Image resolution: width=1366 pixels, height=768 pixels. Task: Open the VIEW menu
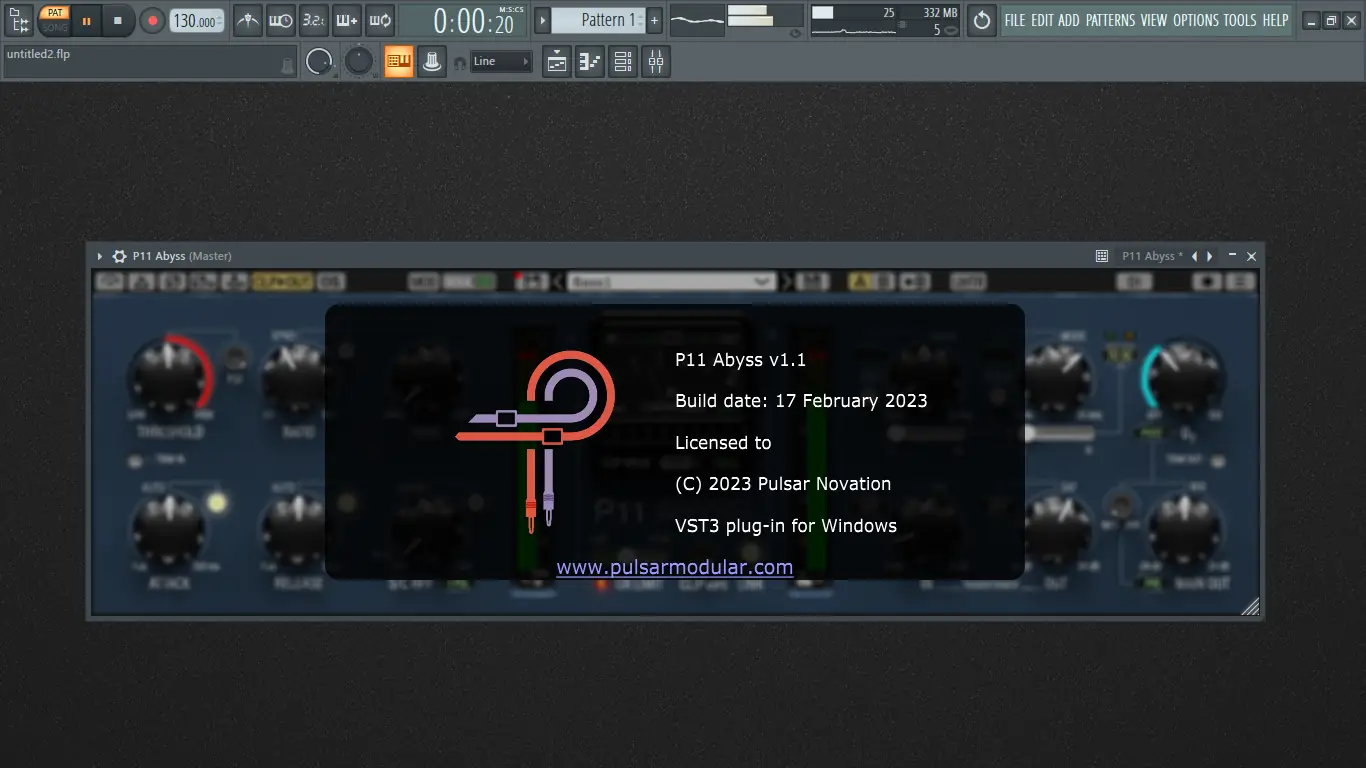(1154, 20)
